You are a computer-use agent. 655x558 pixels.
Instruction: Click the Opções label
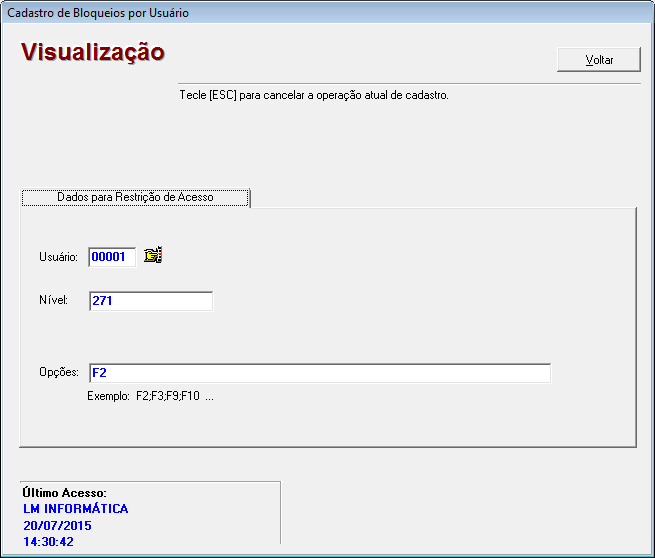tap(59, 372)
